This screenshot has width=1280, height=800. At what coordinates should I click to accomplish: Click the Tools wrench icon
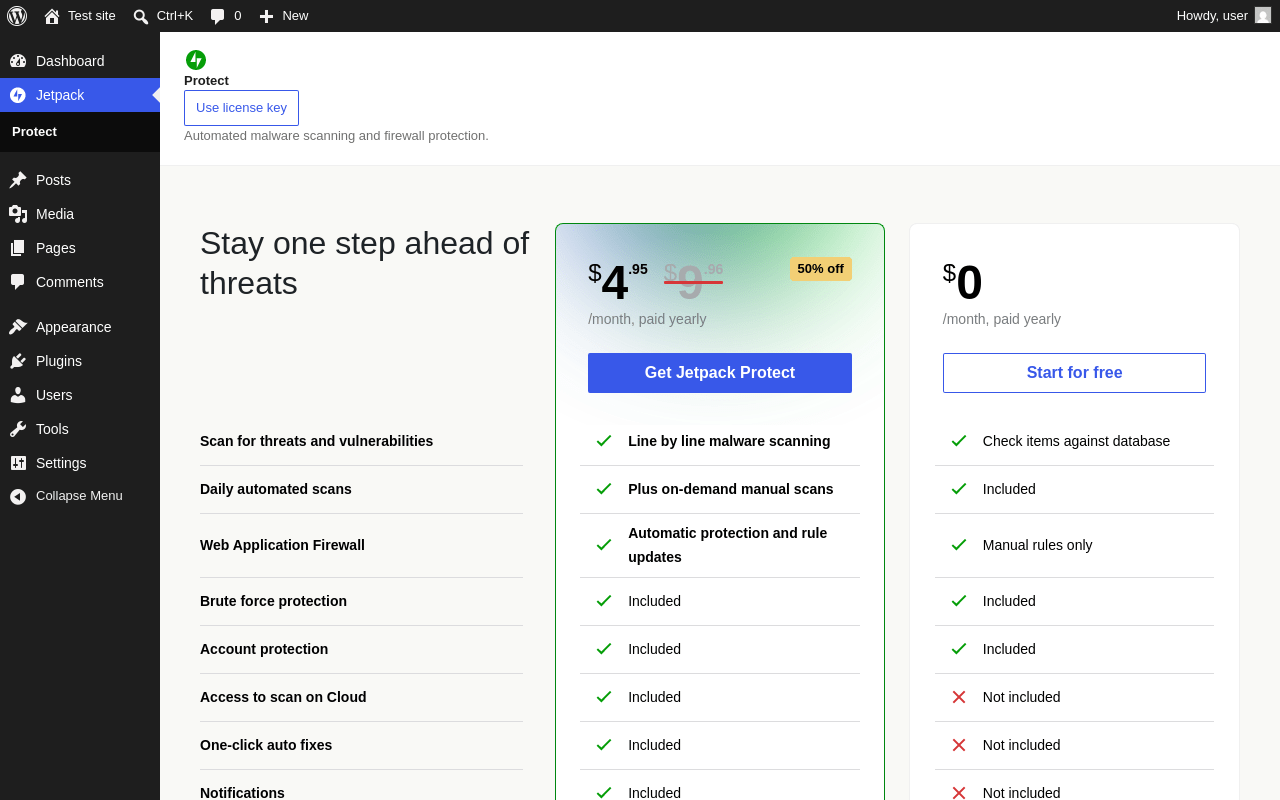point(18,429)
